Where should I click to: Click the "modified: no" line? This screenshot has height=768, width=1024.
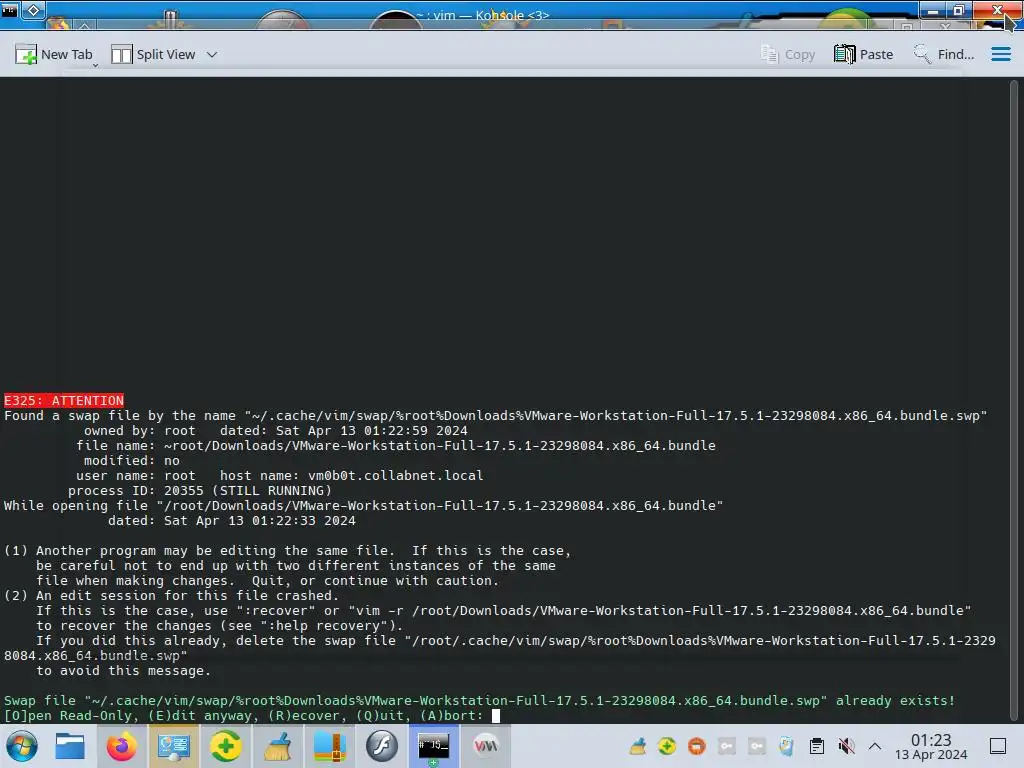point(131,460)
